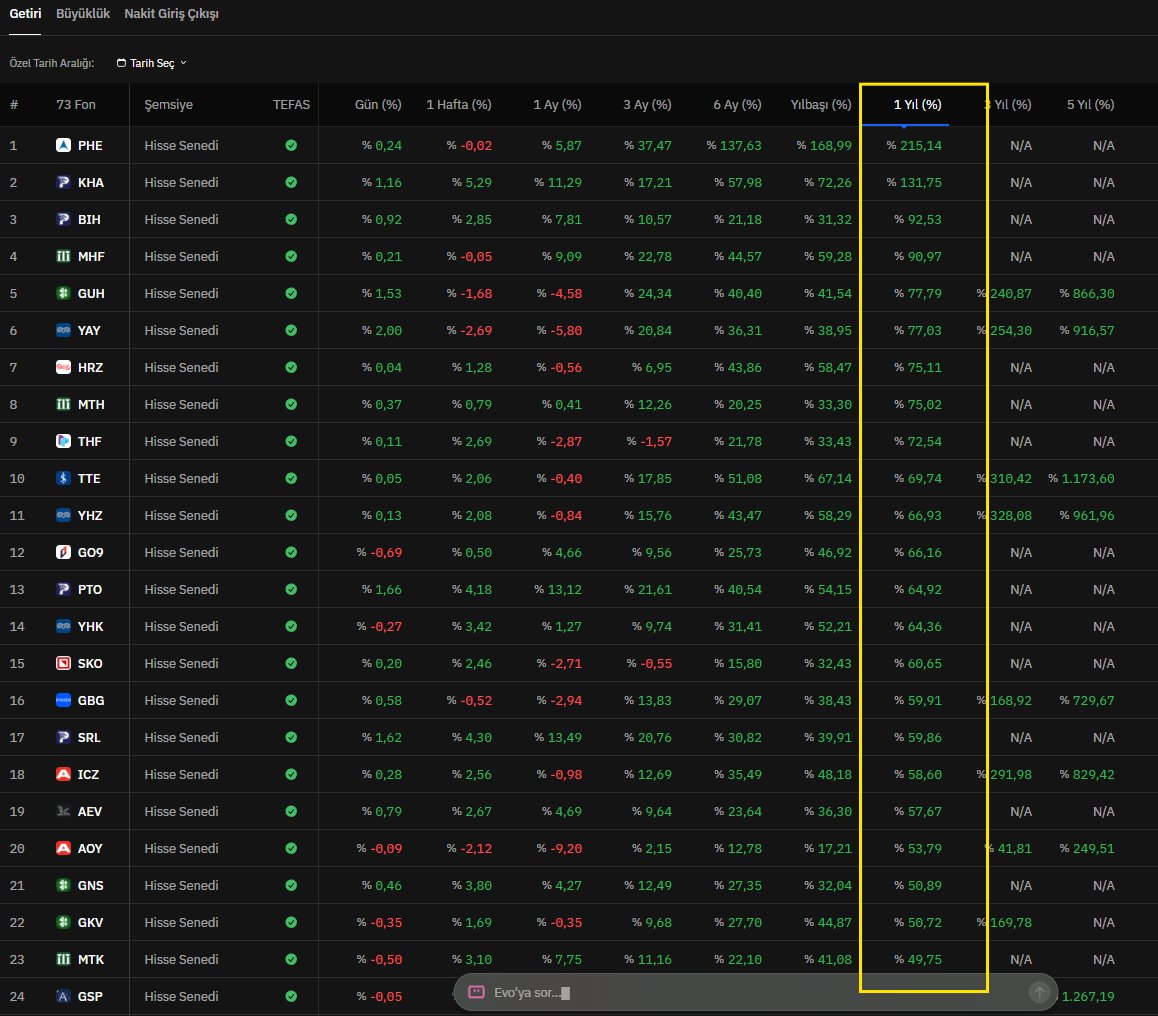Click the MHF fund logo icon
1158x1016 pixels.
point(64,256)
